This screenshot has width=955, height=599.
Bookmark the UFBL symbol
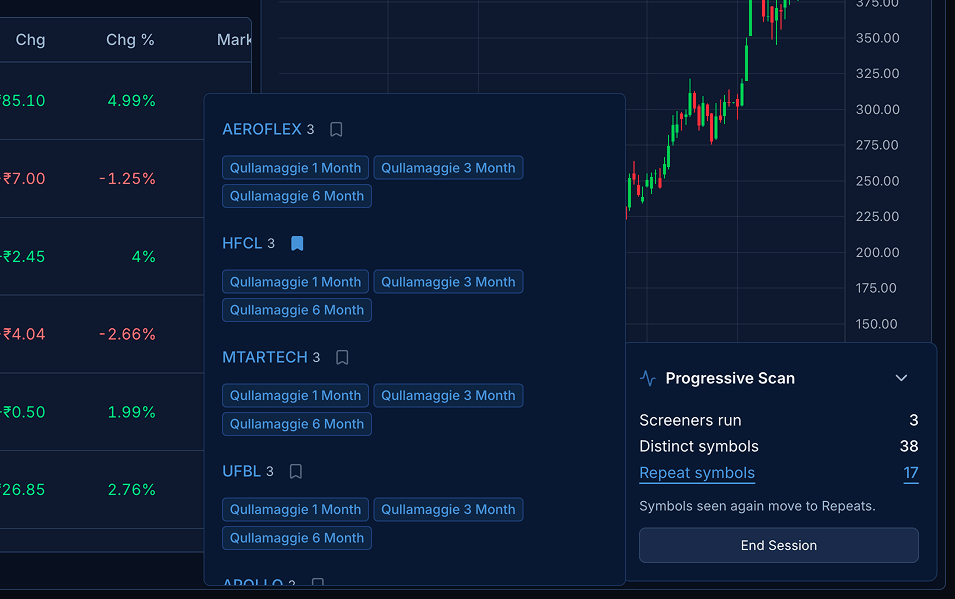[x=296, y=471]
